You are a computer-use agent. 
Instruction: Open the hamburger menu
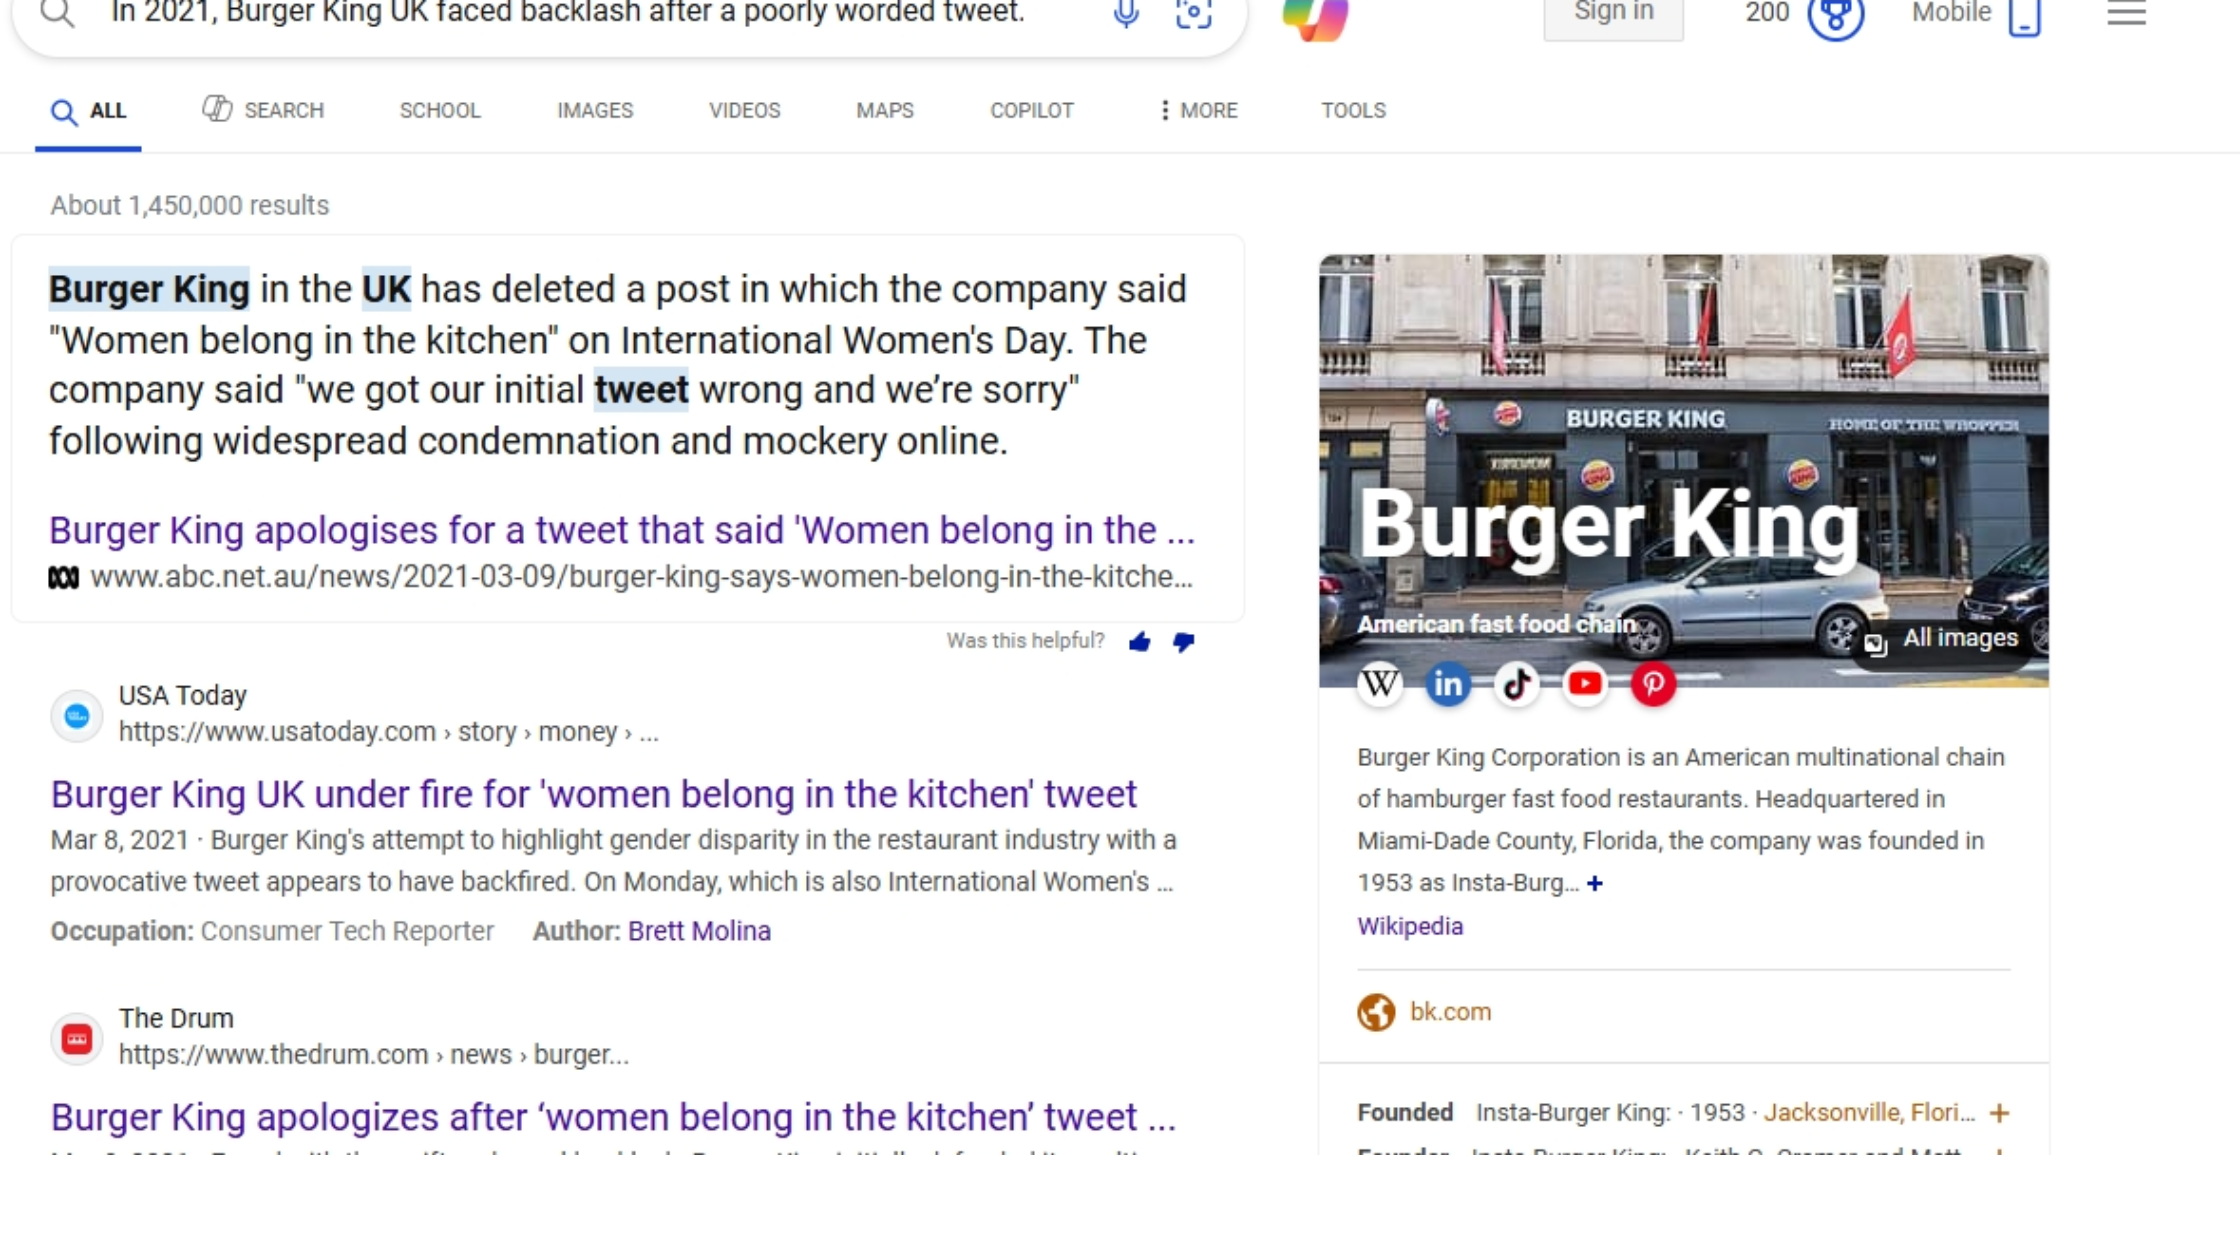pos(2125,14)
